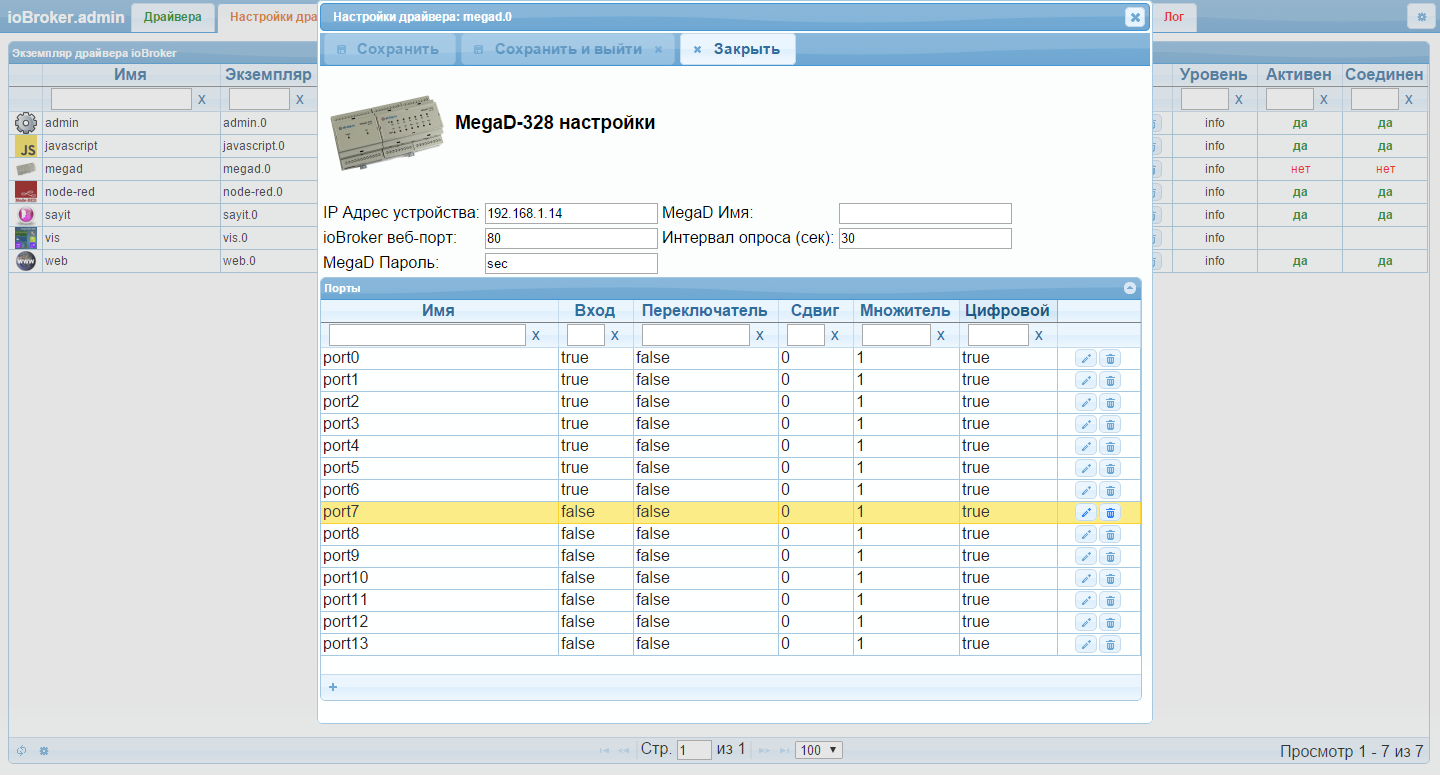Delete the port3 row
Screen dimensions: 1440x775
(1110, 424)
